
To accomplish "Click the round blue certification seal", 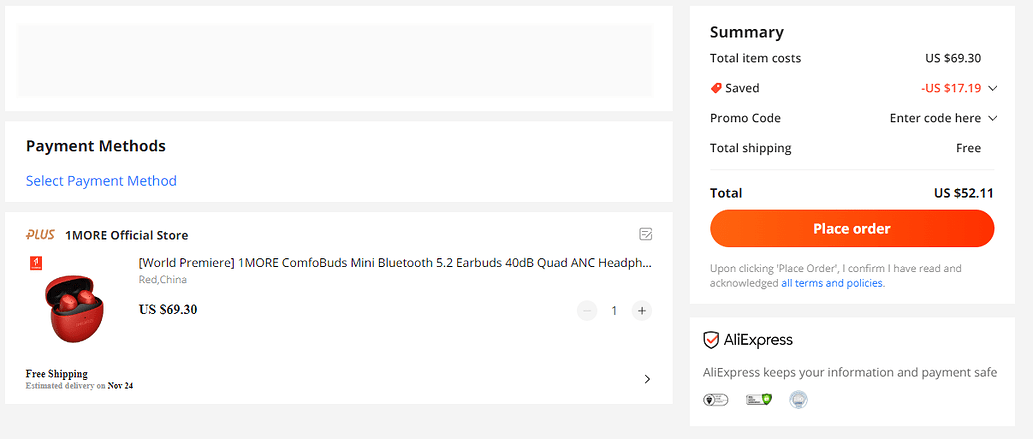I will [798, 399].
